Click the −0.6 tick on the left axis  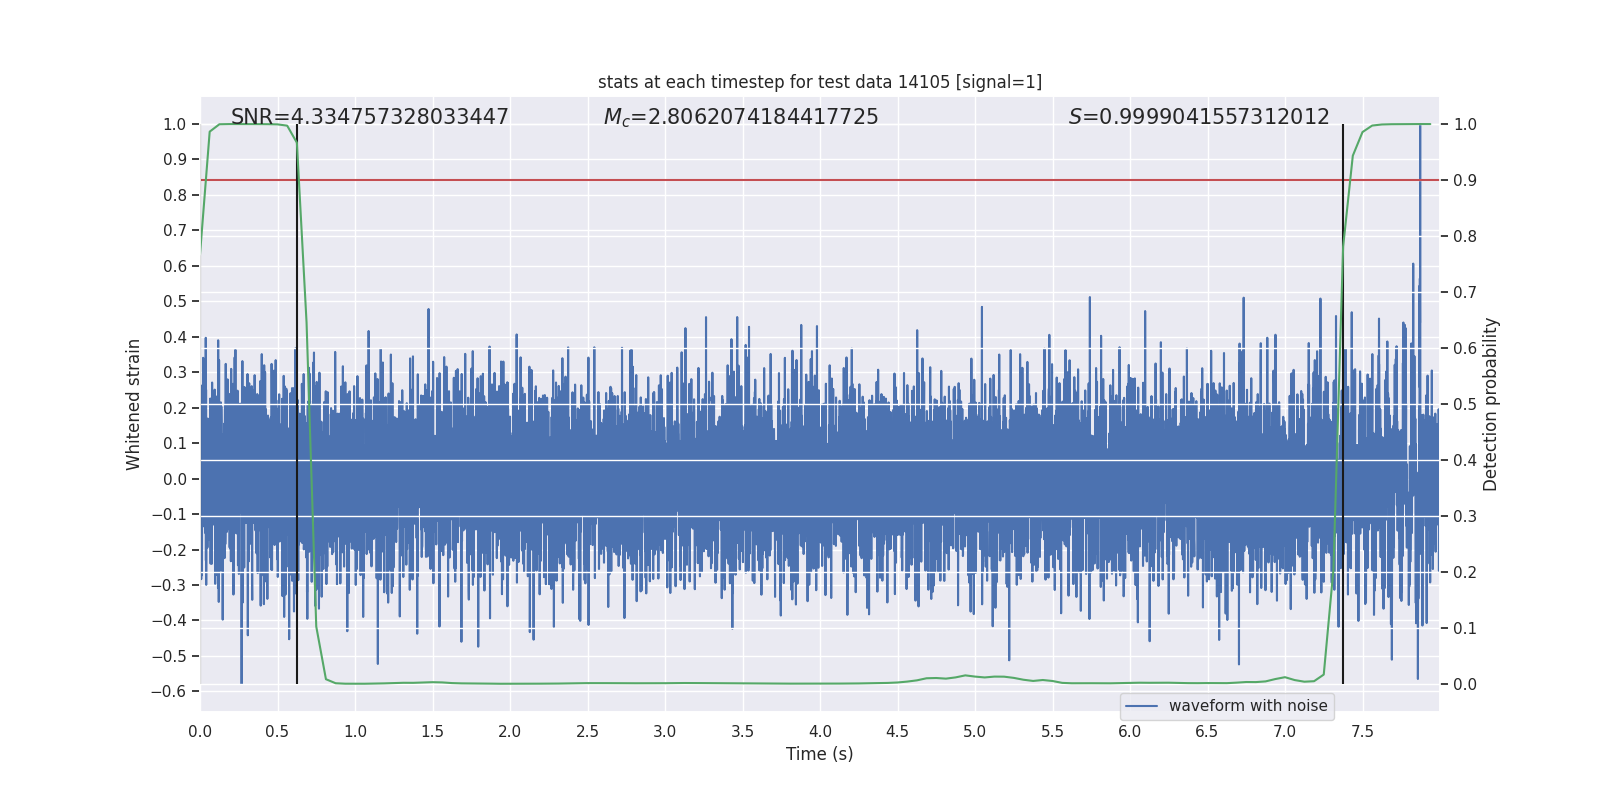pyautogui.click(x=170, y=691)
